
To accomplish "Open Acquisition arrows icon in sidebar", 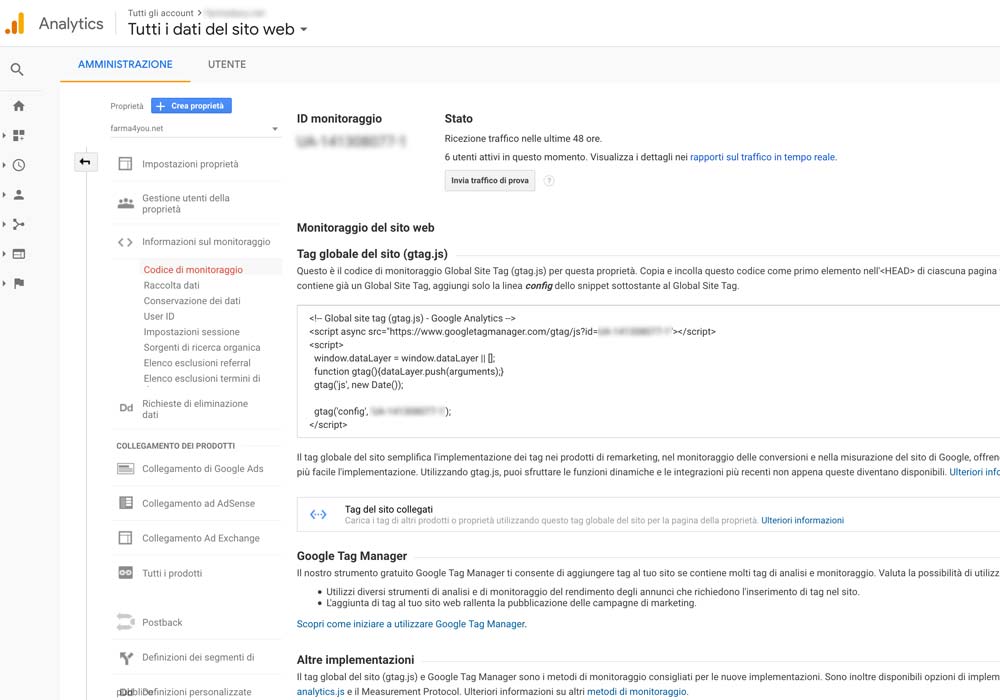I will click(18, 224).
